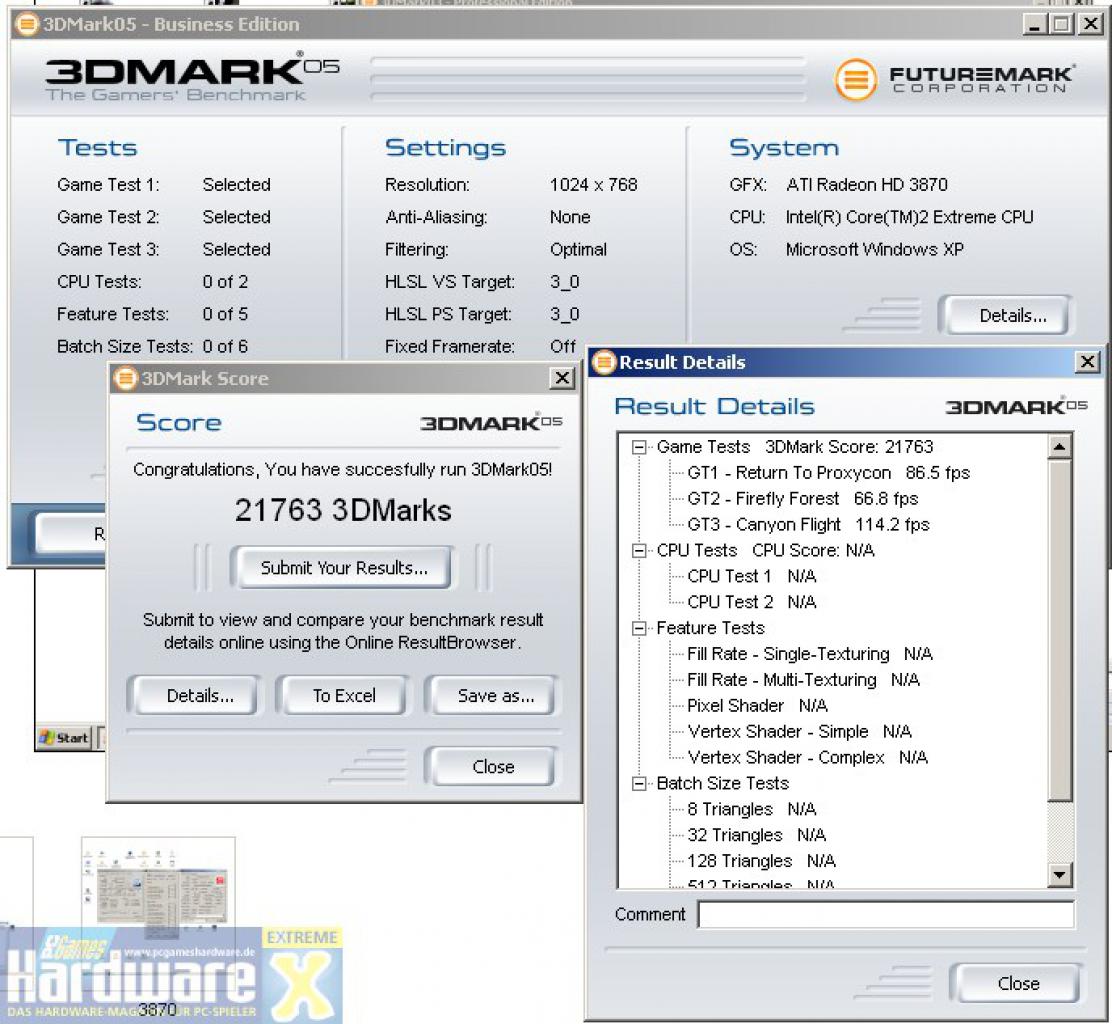Select GT1 - Return To Proxycon row
Screen dimensions: 1112x1024
coord(828,473)
